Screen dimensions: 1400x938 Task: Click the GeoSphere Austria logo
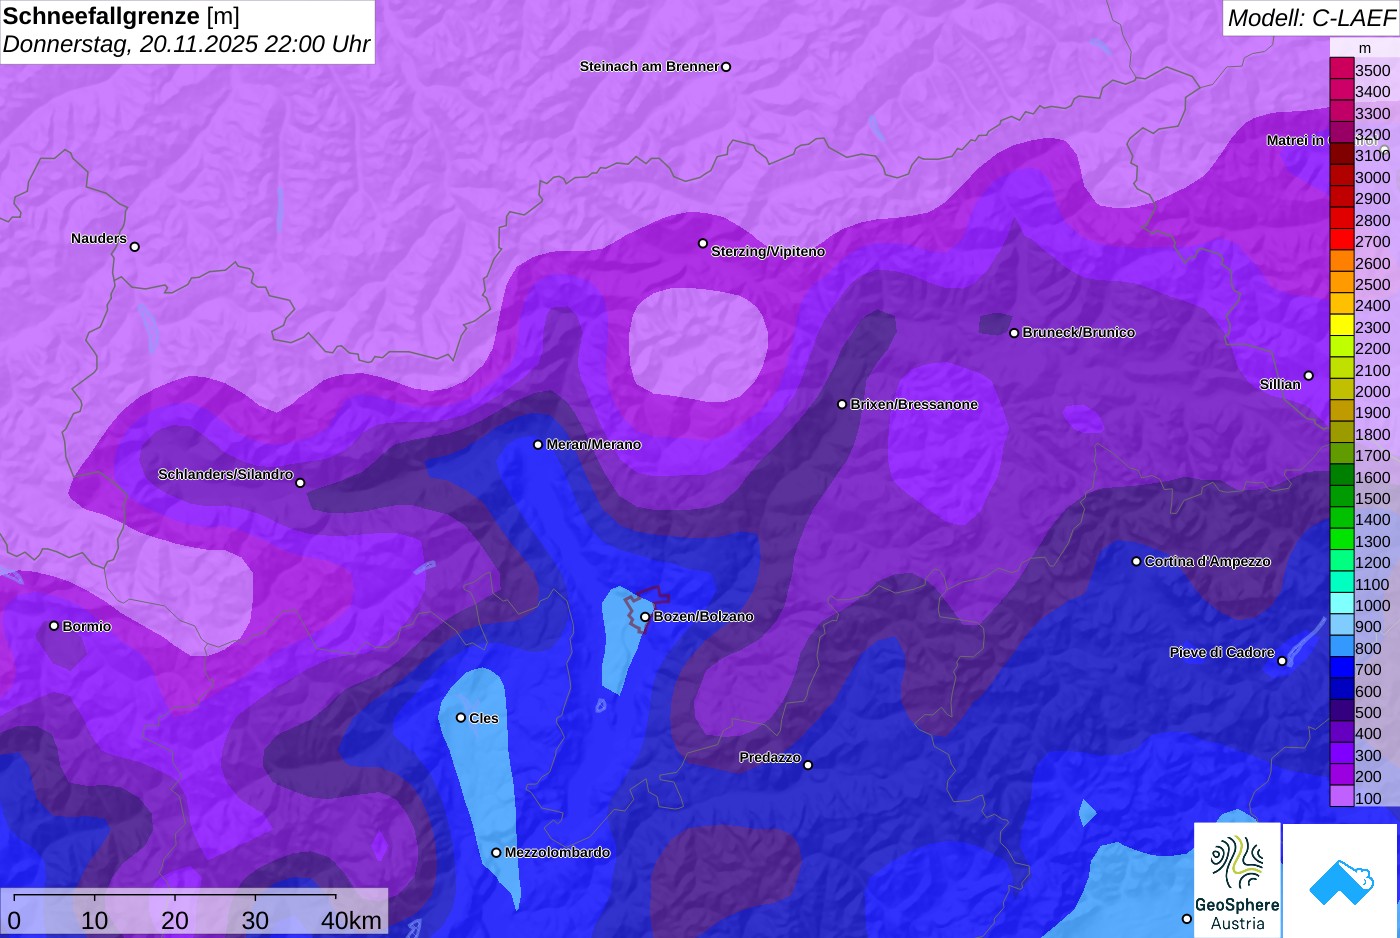1237,880
